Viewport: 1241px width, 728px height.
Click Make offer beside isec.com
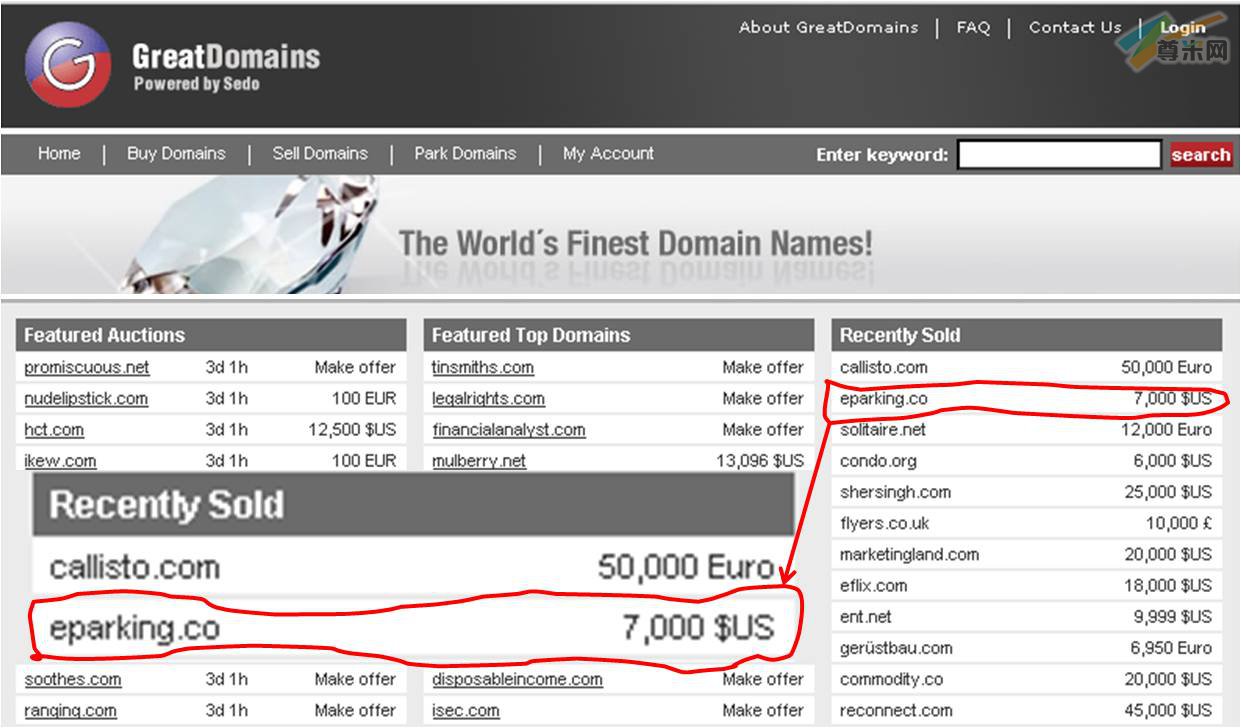(763, 711)
